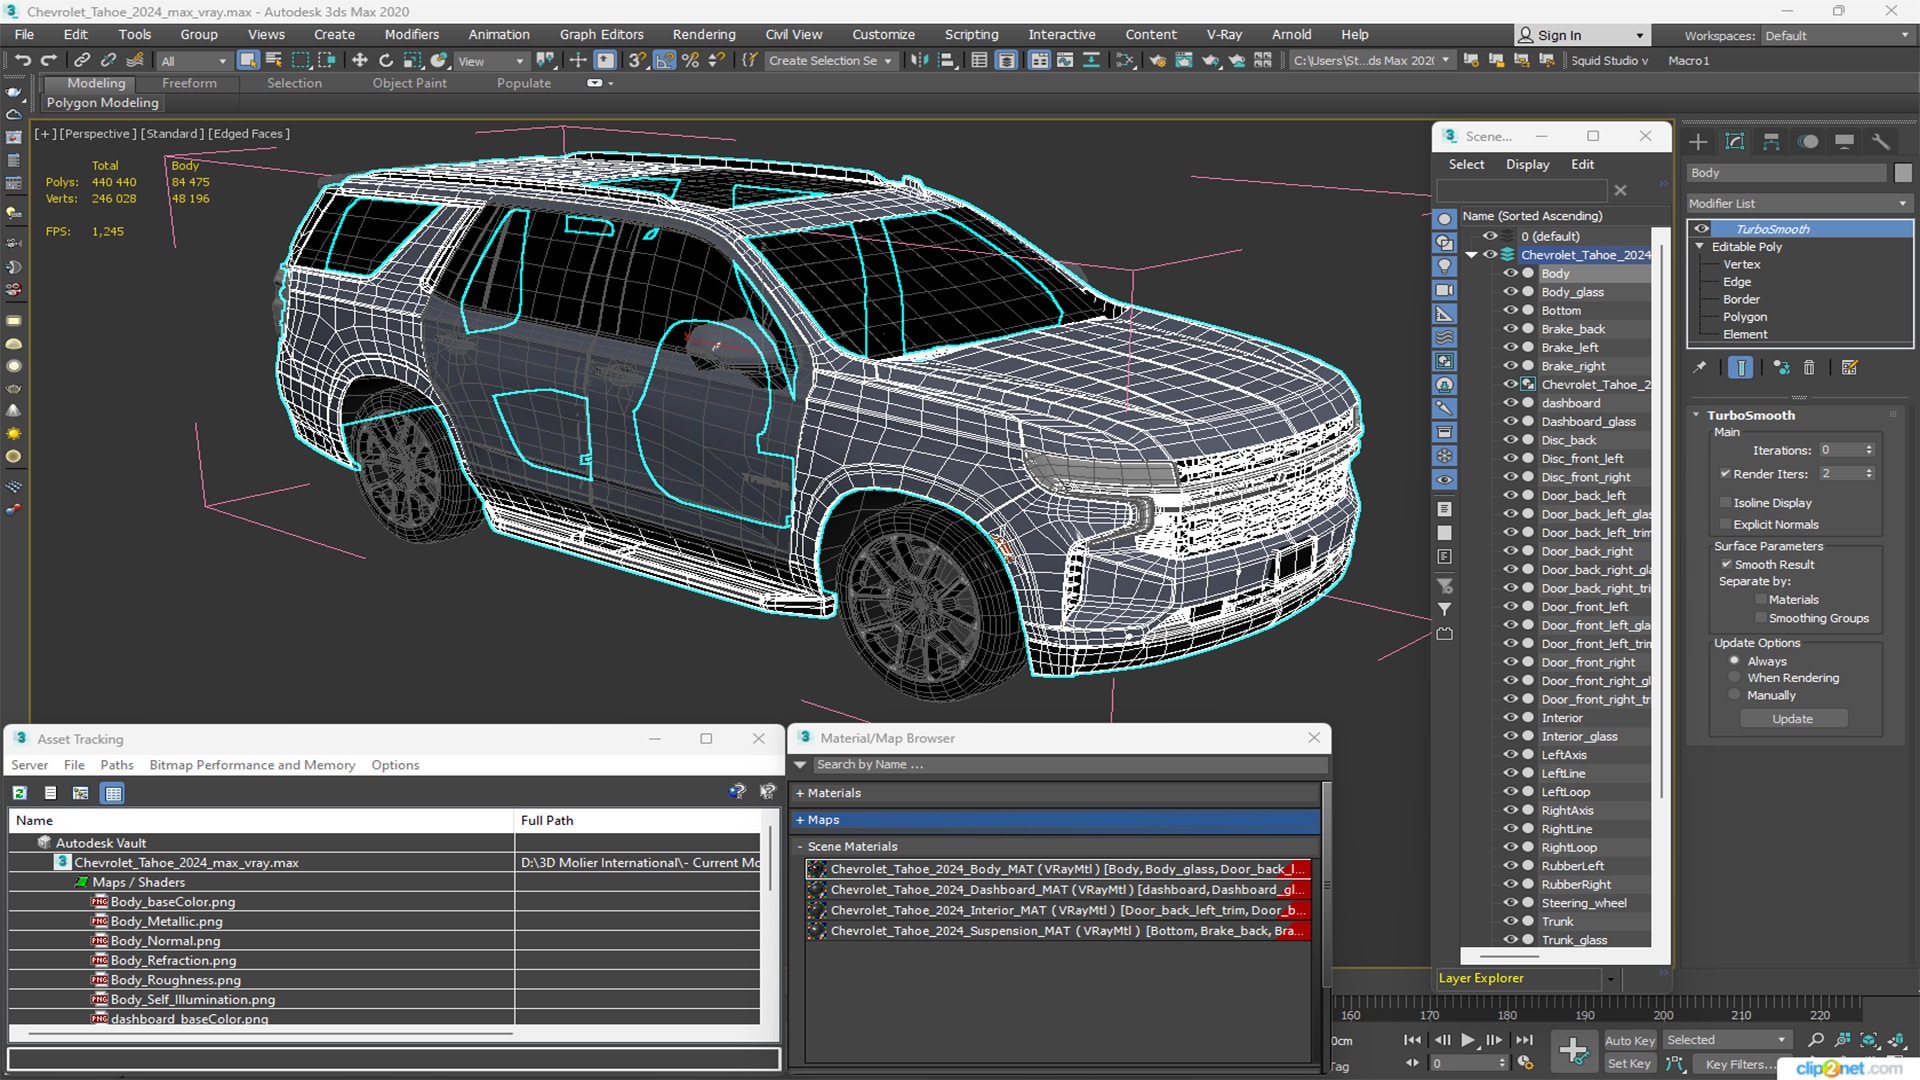Select the Select and Link tool
The image size is (1920, 1080).
82,61
